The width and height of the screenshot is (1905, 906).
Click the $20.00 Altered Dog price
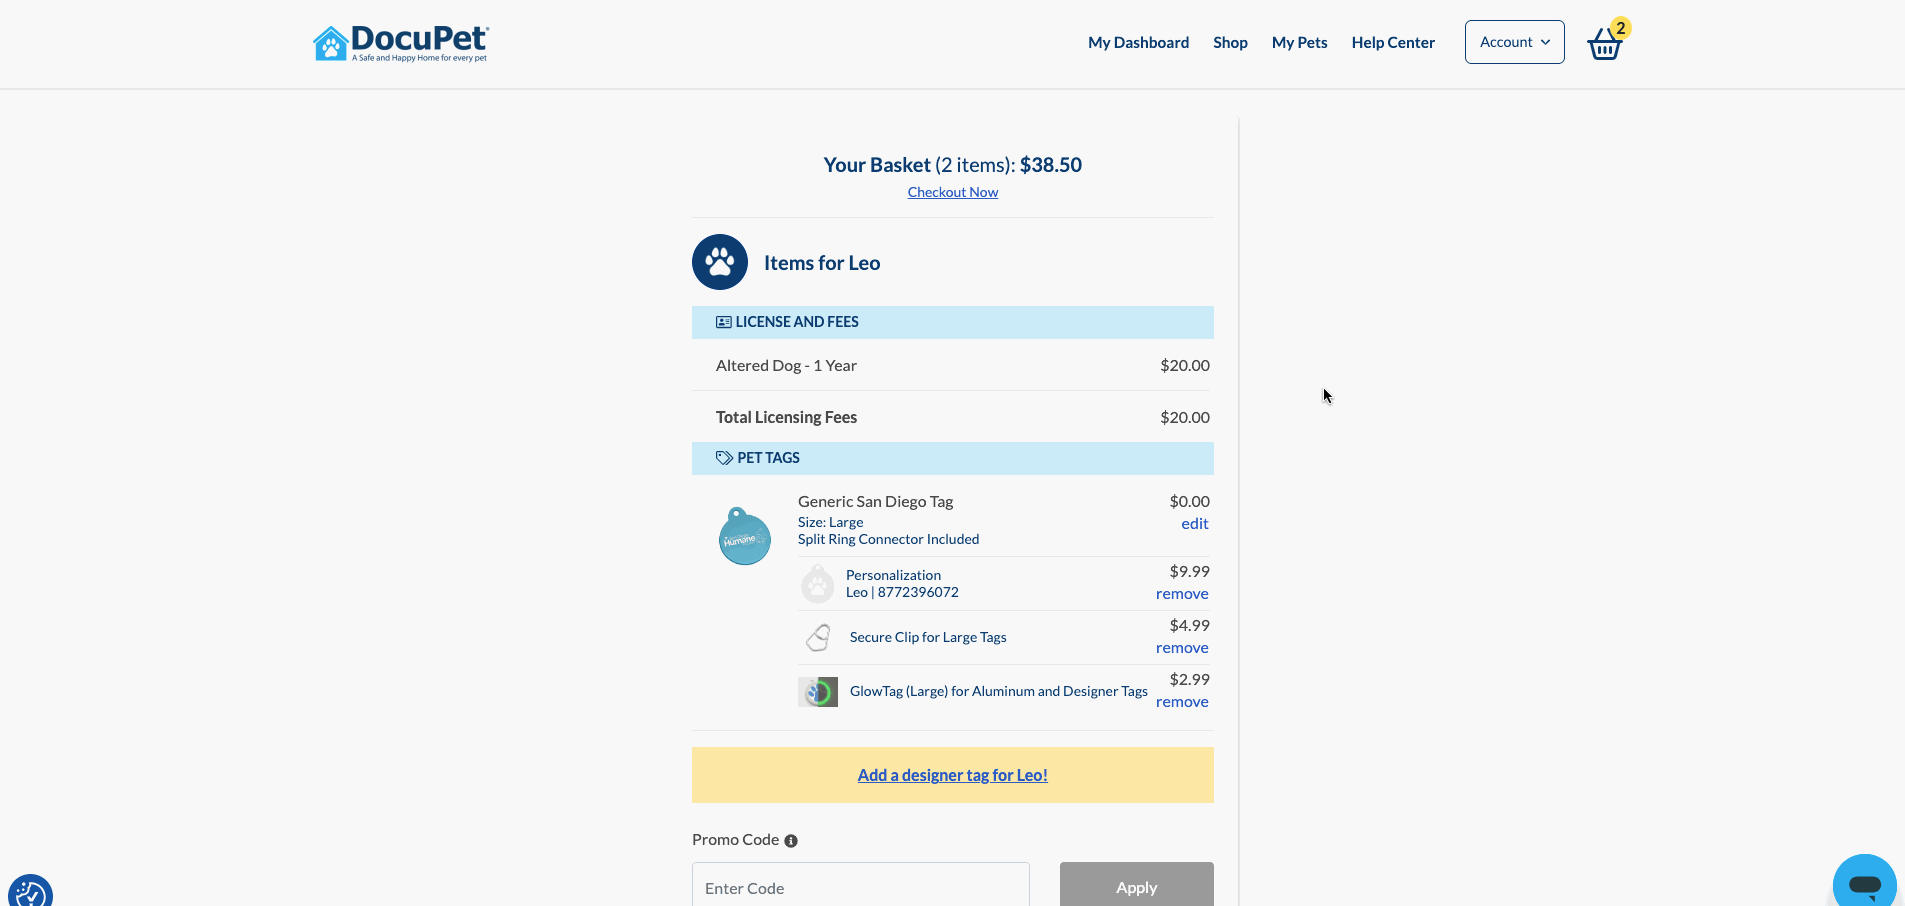(x=1185, y=366)
